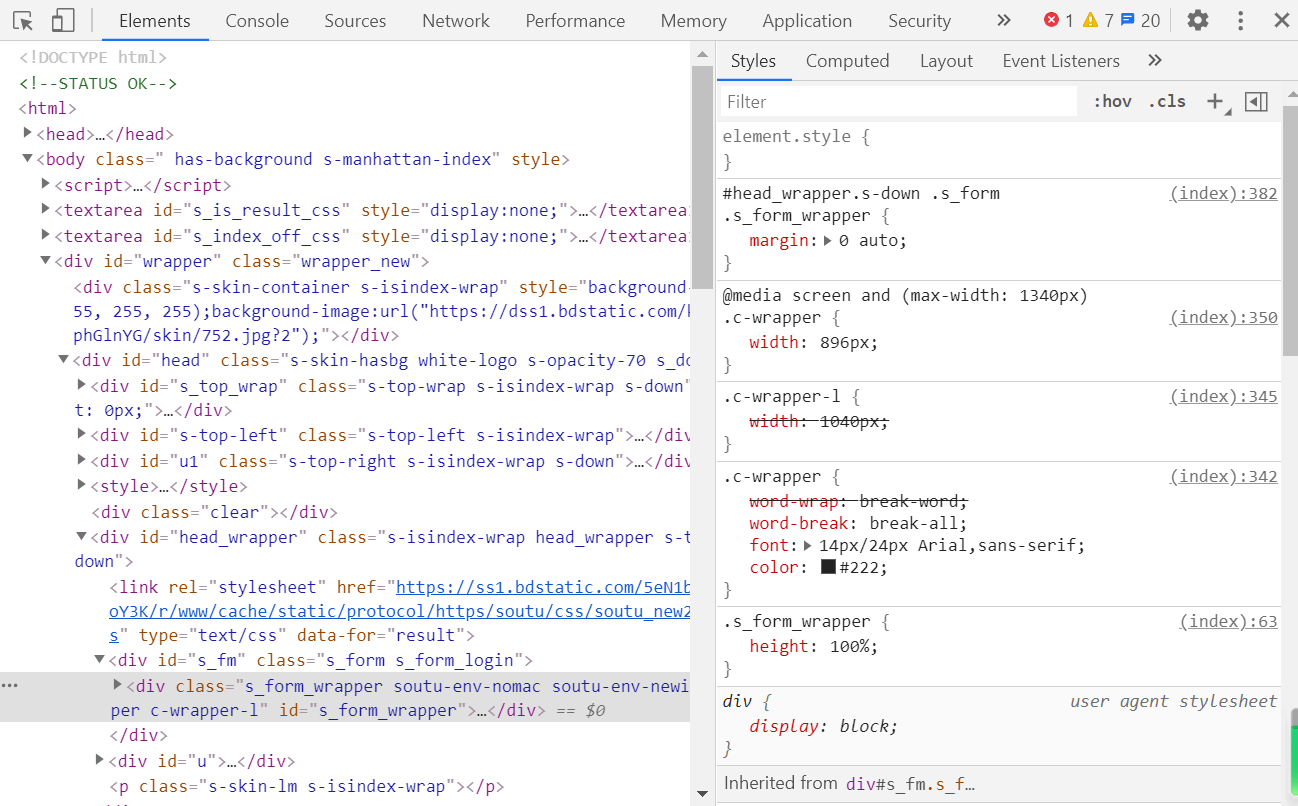Viewport: 1298px width, 806px height.
Task: Open the customize DevTools three-dot menu
Action: (x=1240, y=20)
